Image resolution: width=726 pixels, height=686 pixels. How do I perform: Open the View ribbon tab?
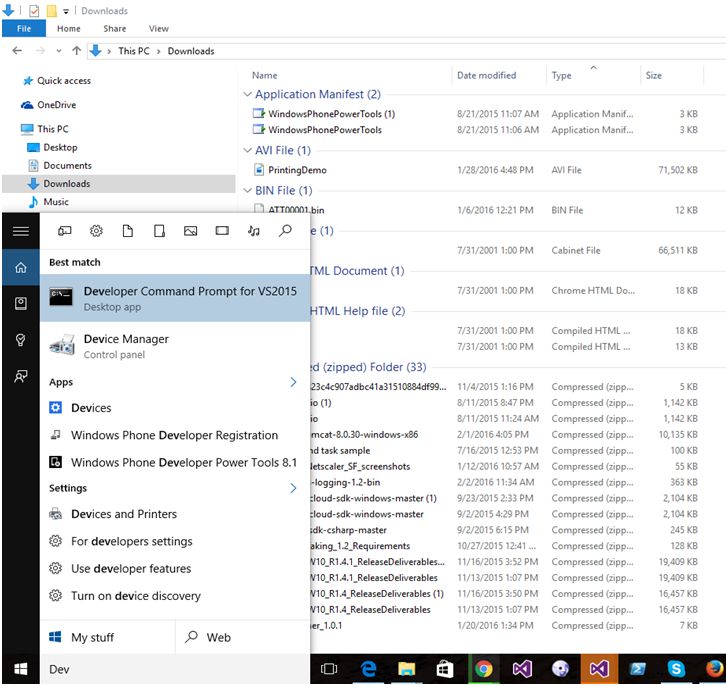(158, 29)
